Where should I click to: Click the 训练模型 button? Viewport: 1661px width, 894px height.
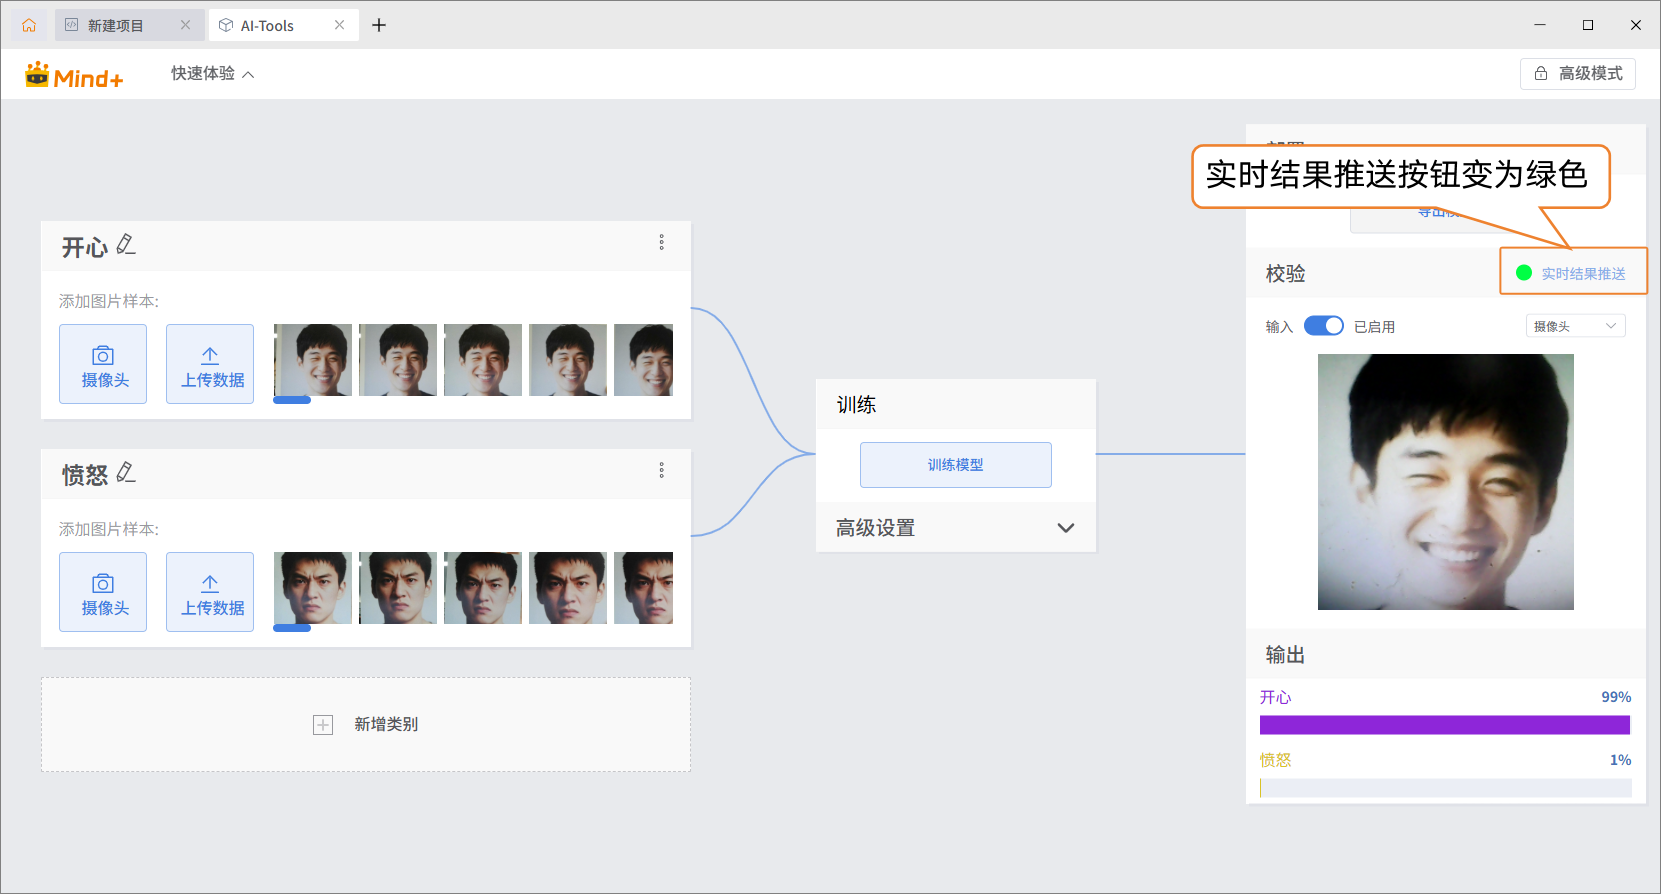coord(955,465)
